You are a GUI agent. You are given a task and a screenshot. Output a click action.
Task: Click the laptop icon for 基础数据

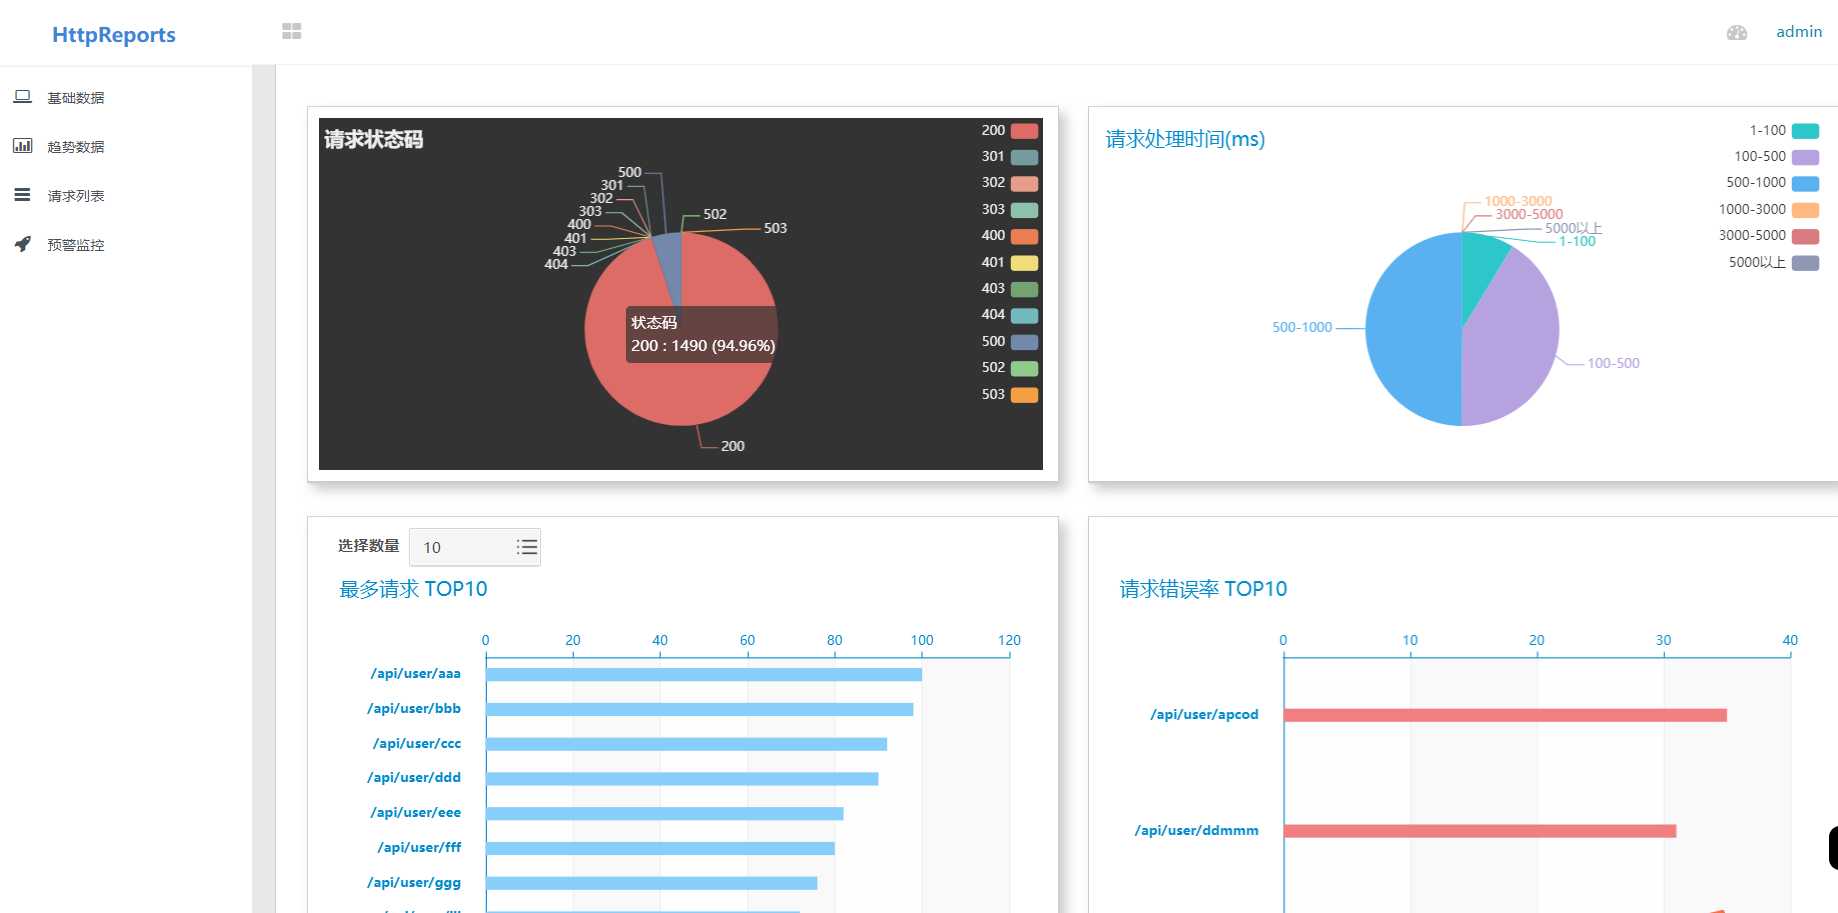[x=22, y=97]
